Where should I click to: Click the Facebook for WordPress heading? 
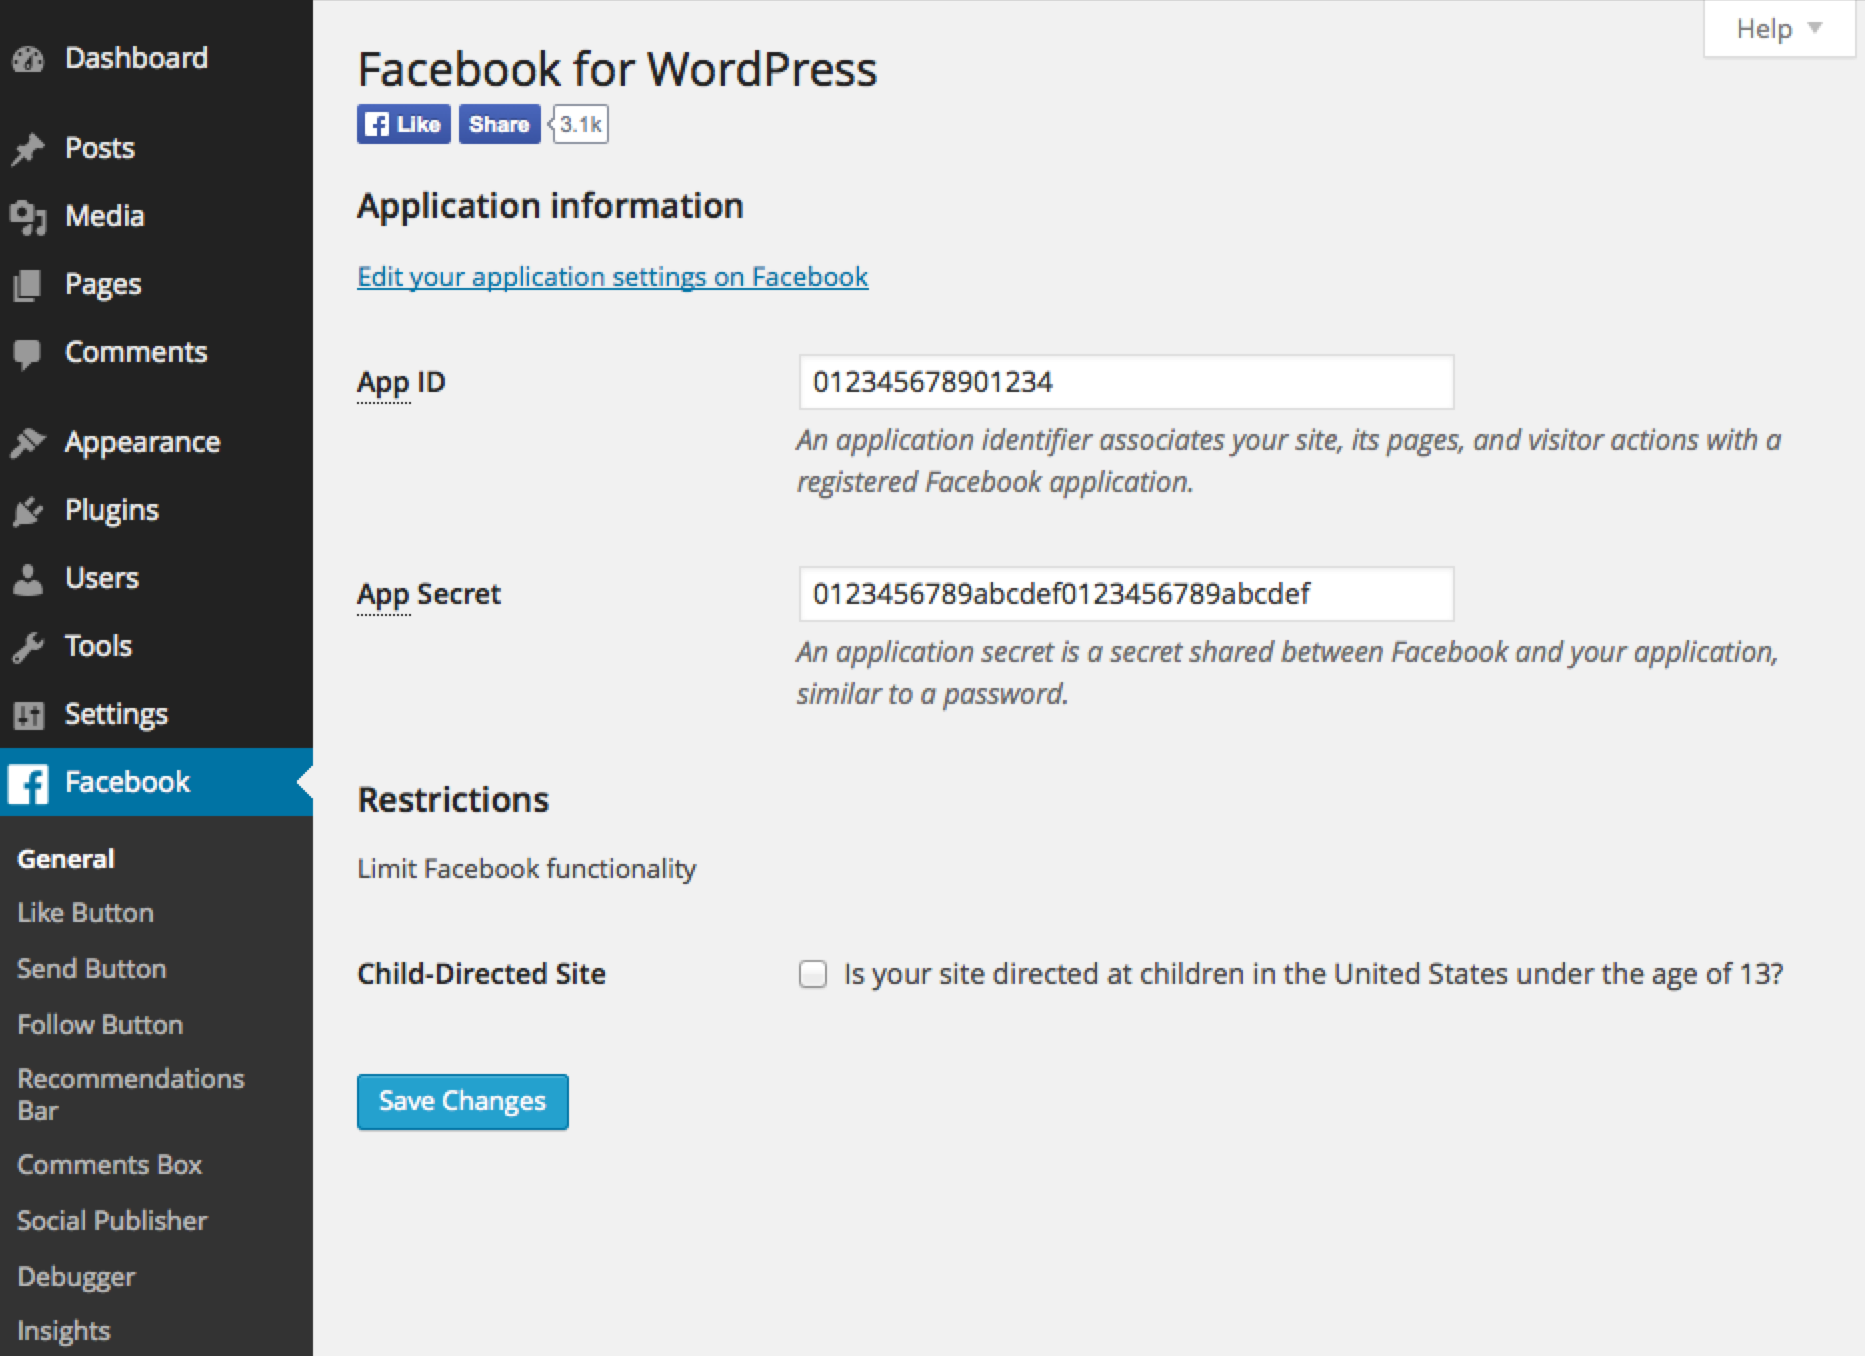click(x=617, y=69)
